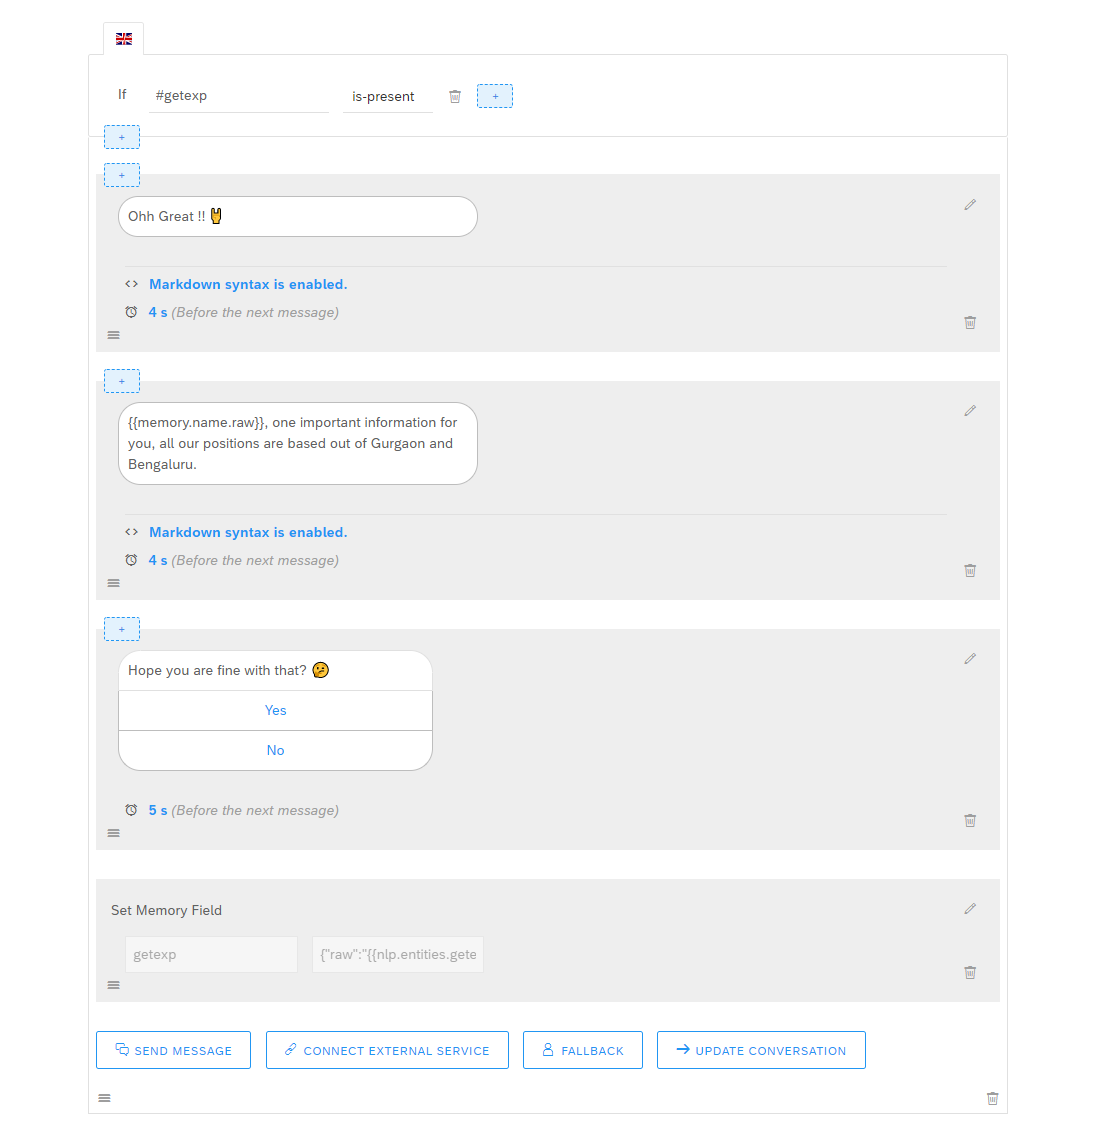Open the is-present operator dropdown
1096x1136 pixels.
(x=388, y=97)
